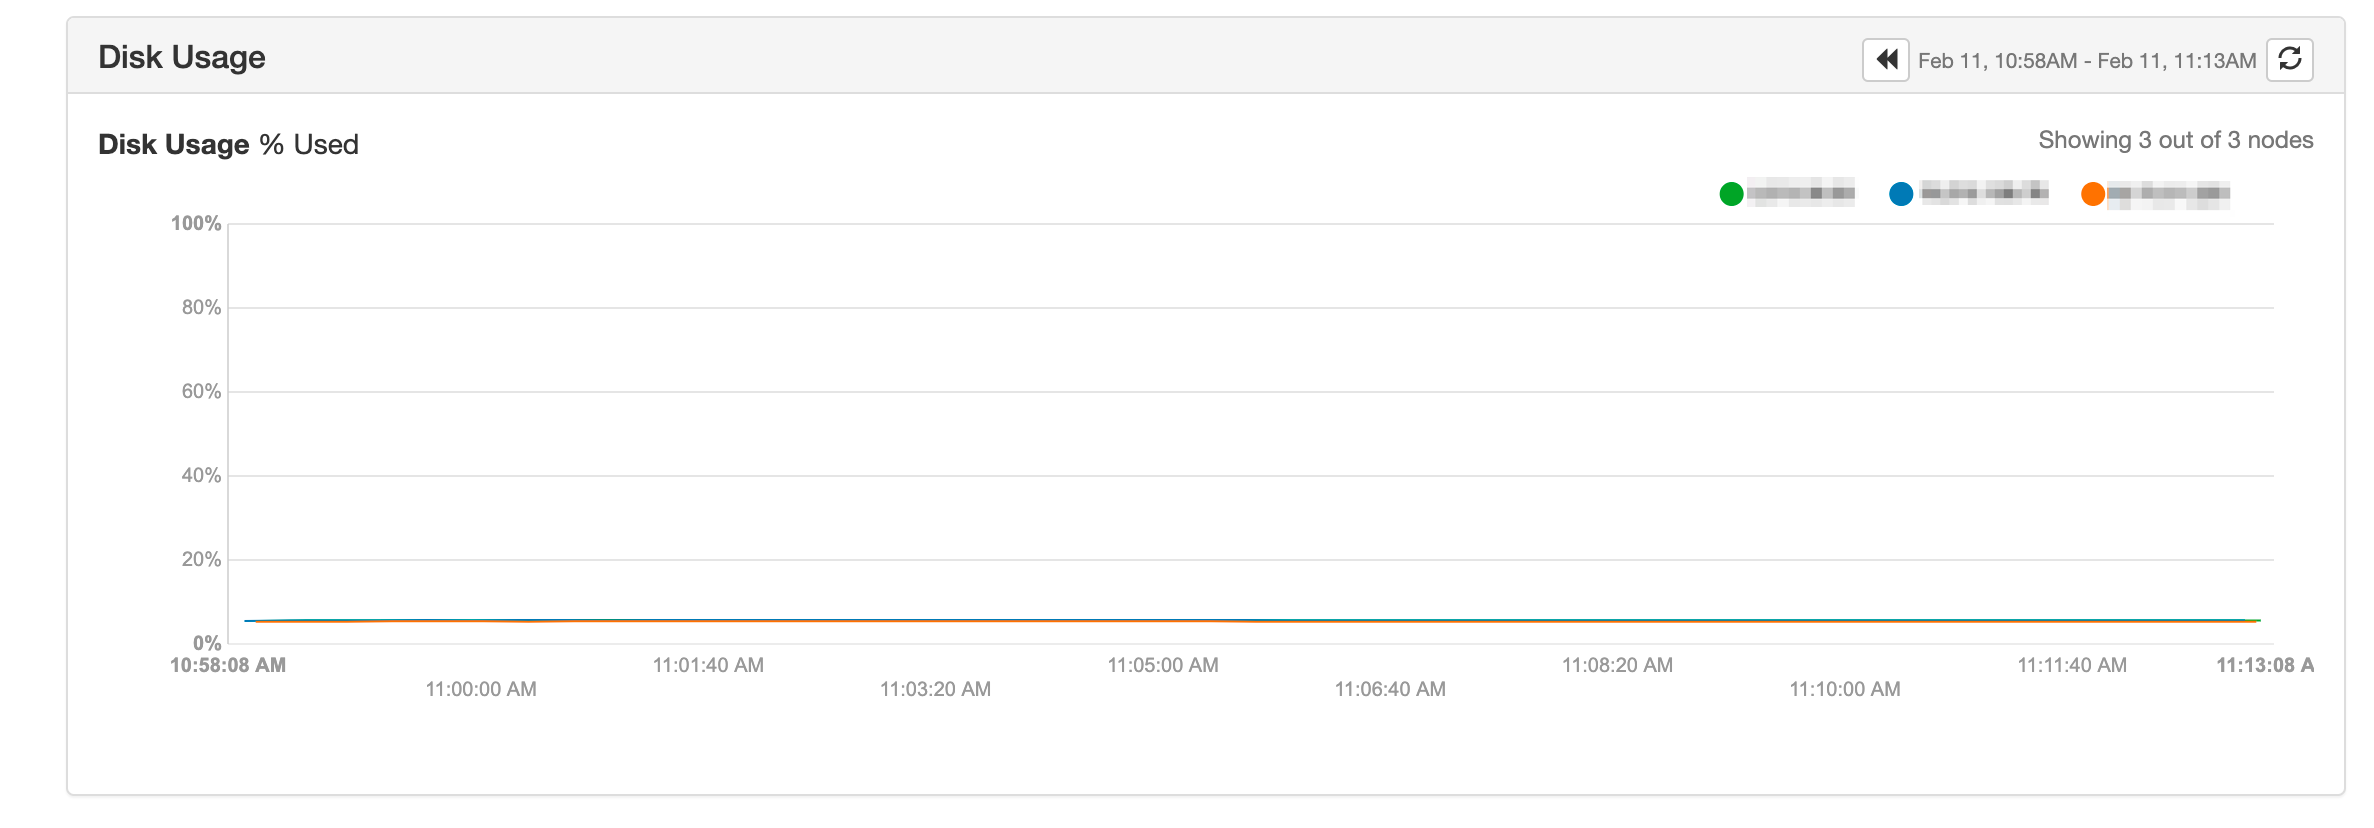Viewport: 2374px width, 828px height.
Task: Select the 11:05:00 AM time axis label
Action: click(x=1163, y=665)
